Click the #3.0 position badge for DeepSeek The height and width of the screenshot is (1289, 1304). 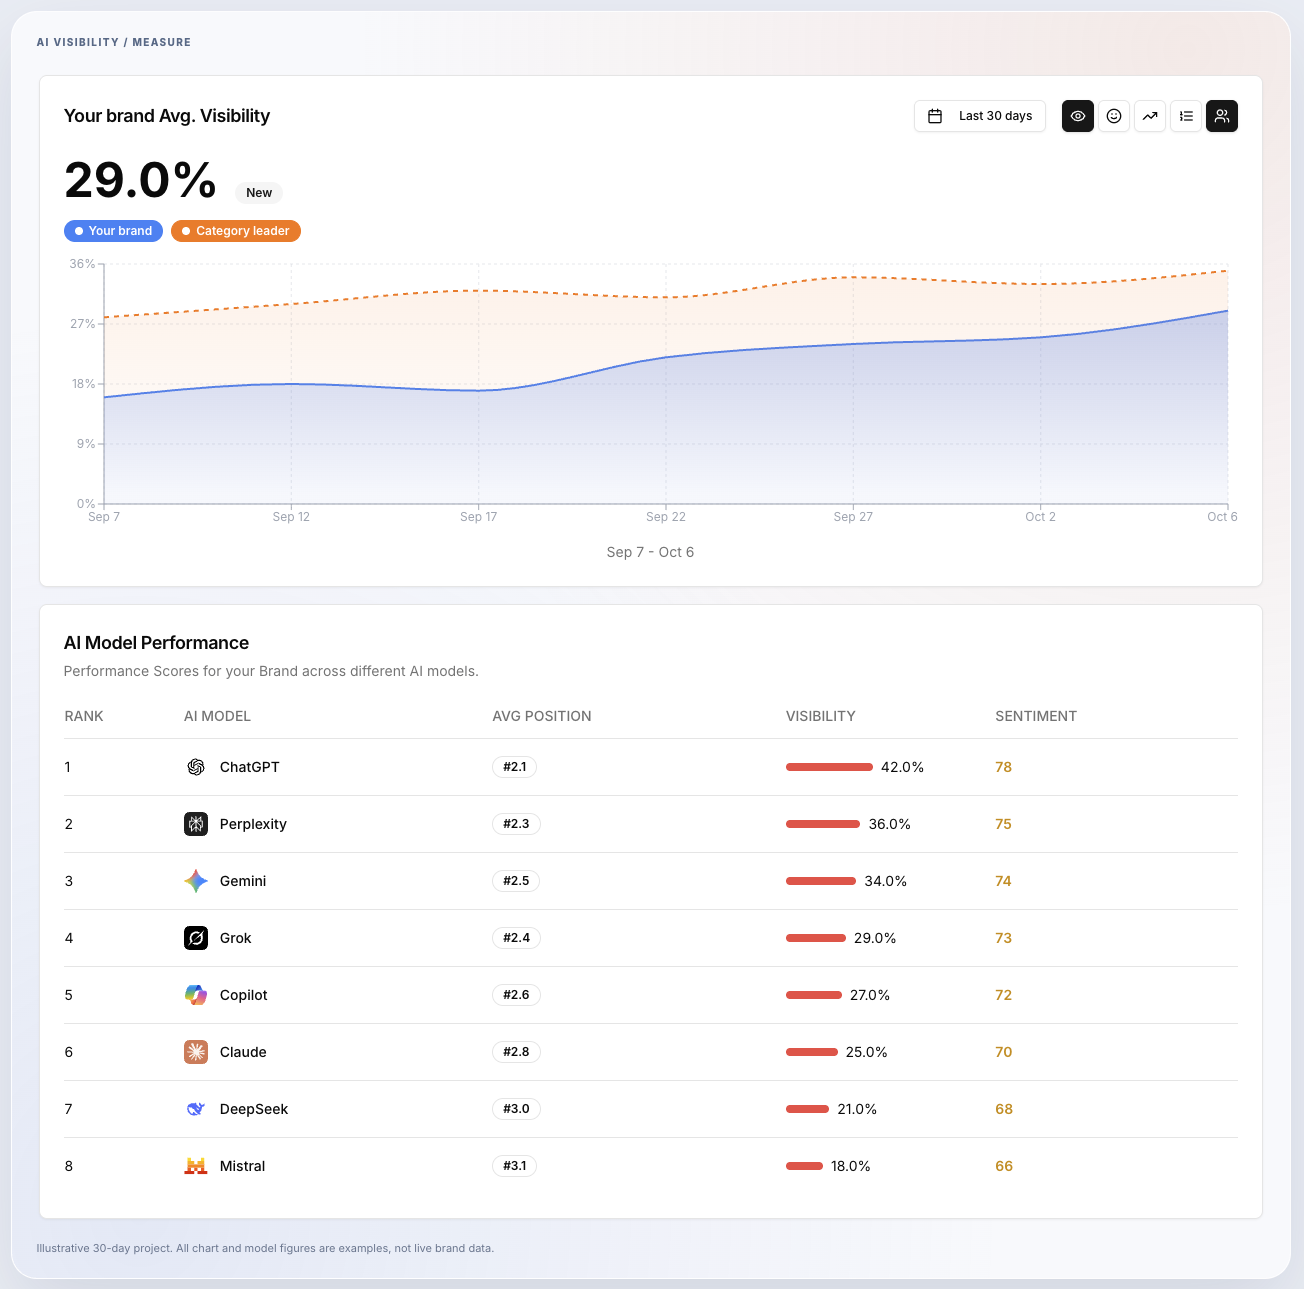(517, 1109)
